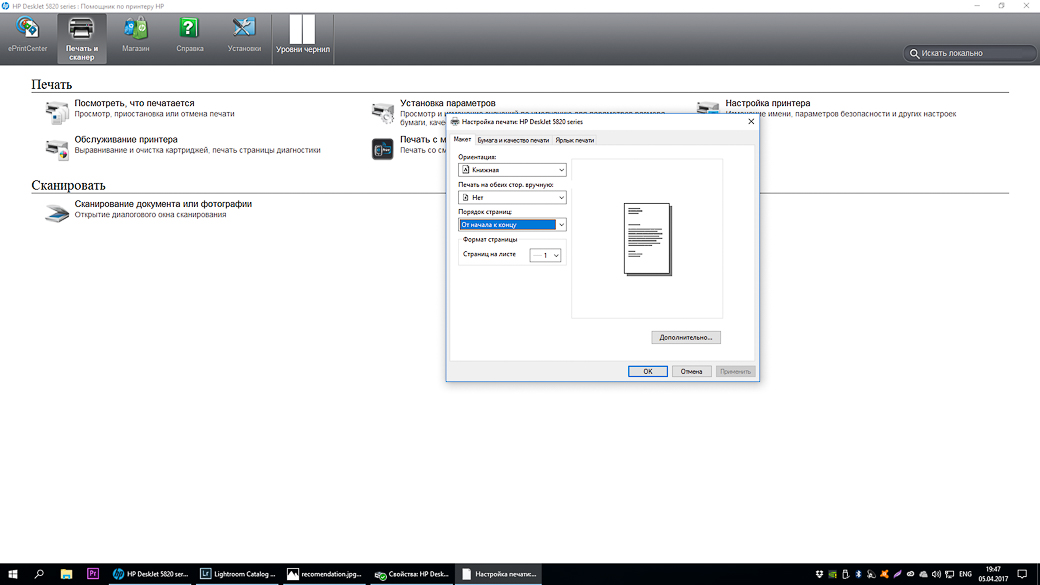Viewport: 1040px width, 585px height.
Task: Click OK in print settings dialog
Action: [x=647, y=371]
